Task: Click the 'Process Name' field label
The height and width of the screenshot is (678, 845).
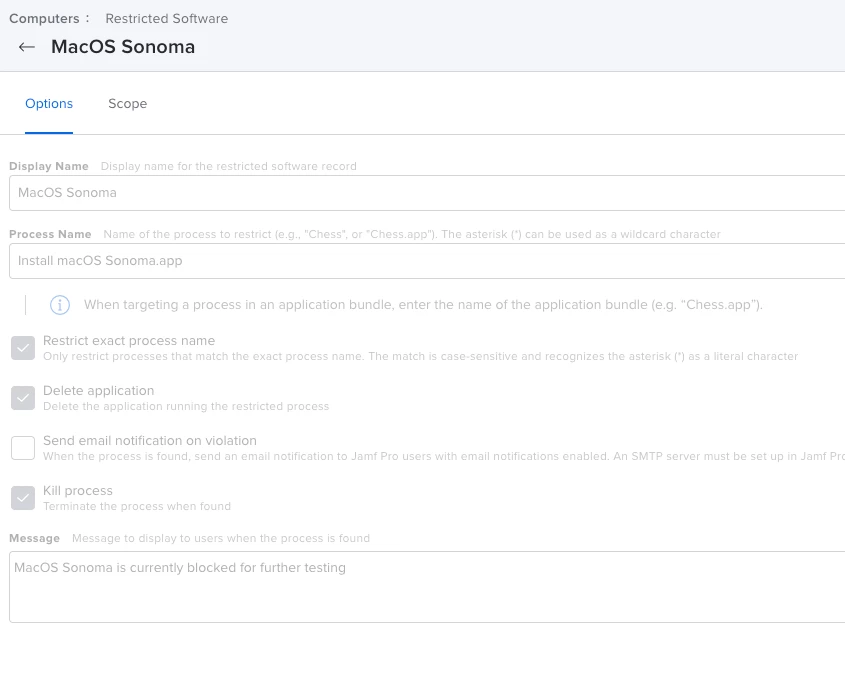Action: click(x=50, y=234)
